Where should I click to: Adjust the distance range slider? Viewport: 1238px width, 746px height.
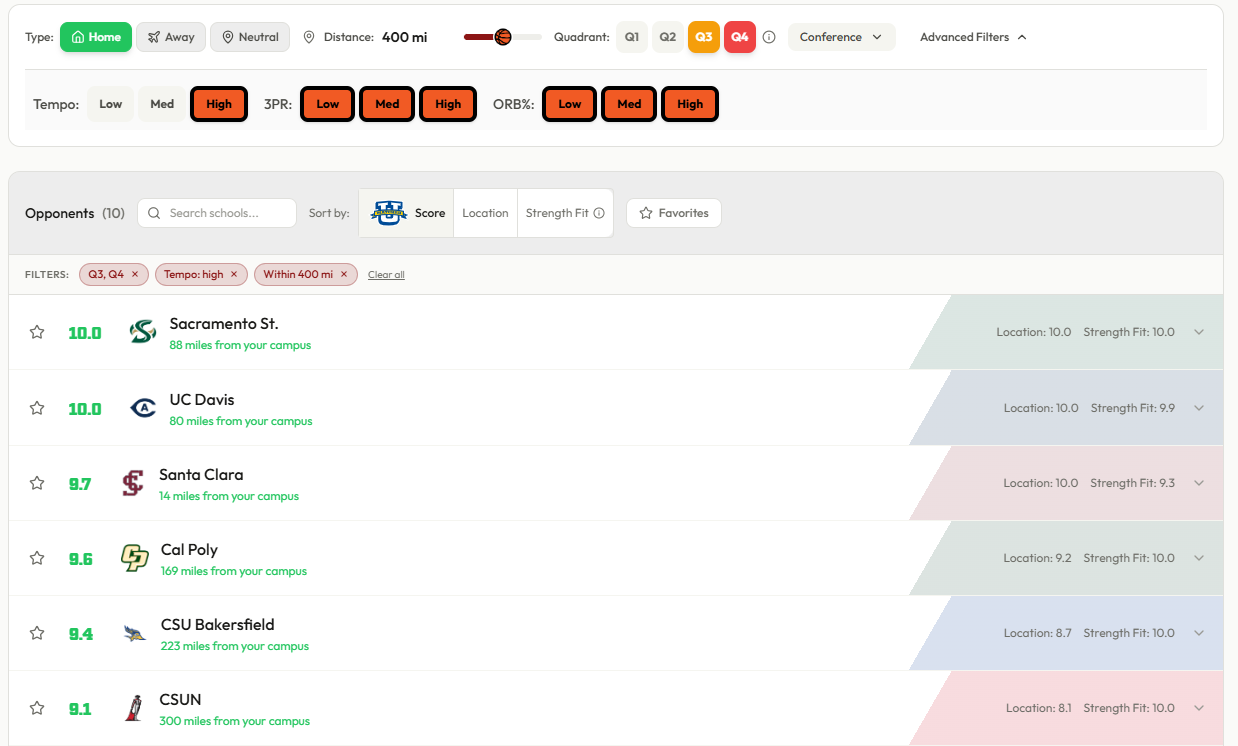point(505,36)
